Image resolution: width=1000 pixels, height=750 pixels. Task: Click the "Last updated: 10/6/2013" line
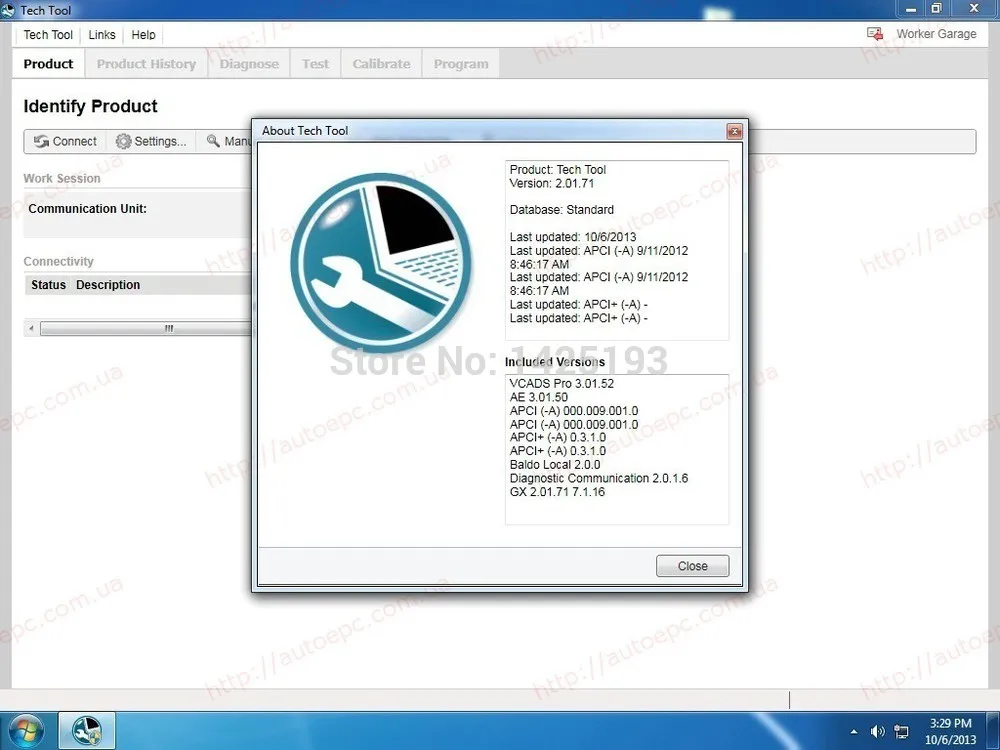(573, 237)
